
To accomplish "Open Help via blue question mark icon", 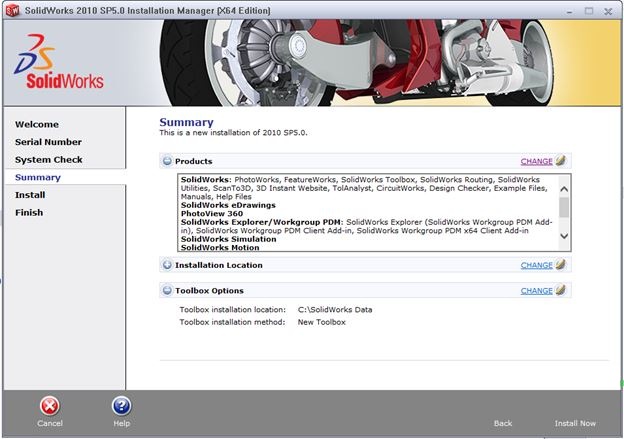I will [x=121, y=406].
